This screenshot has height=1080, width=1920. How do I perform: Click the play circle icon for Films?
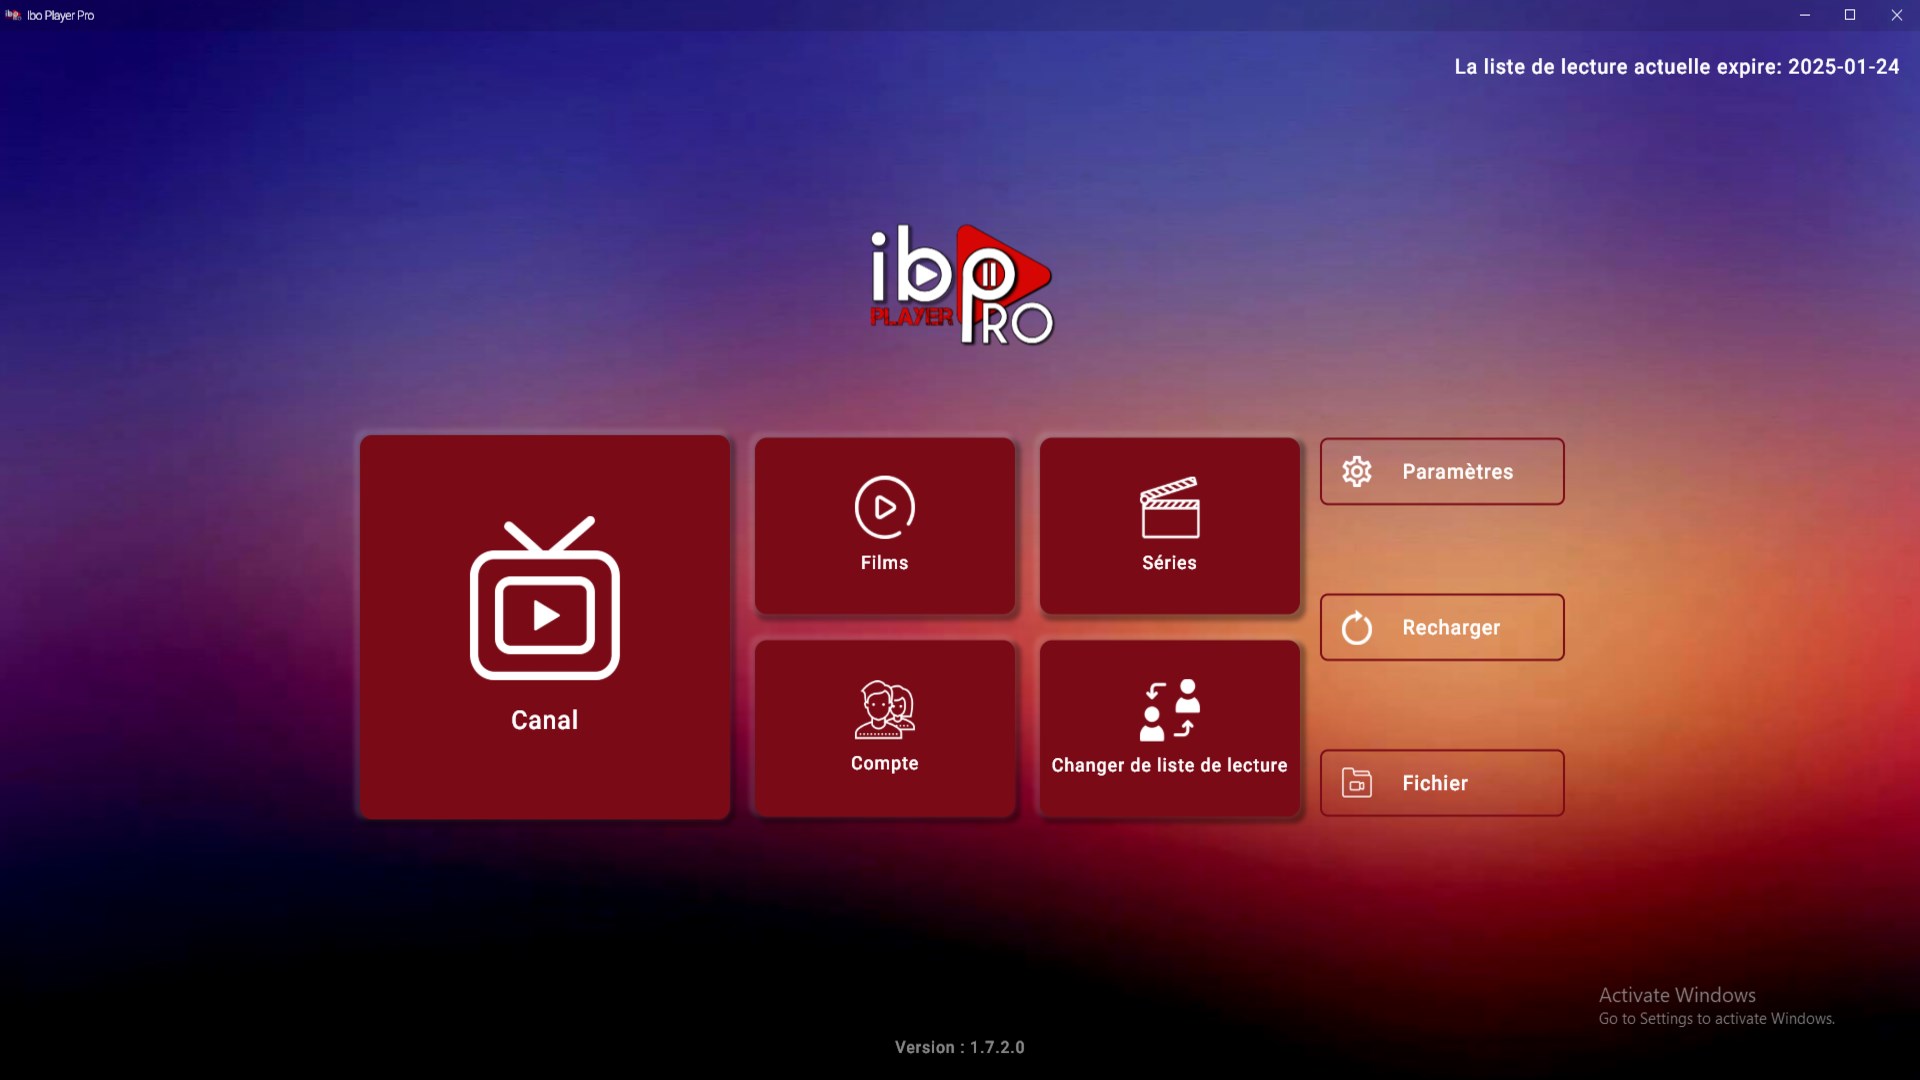884,507
